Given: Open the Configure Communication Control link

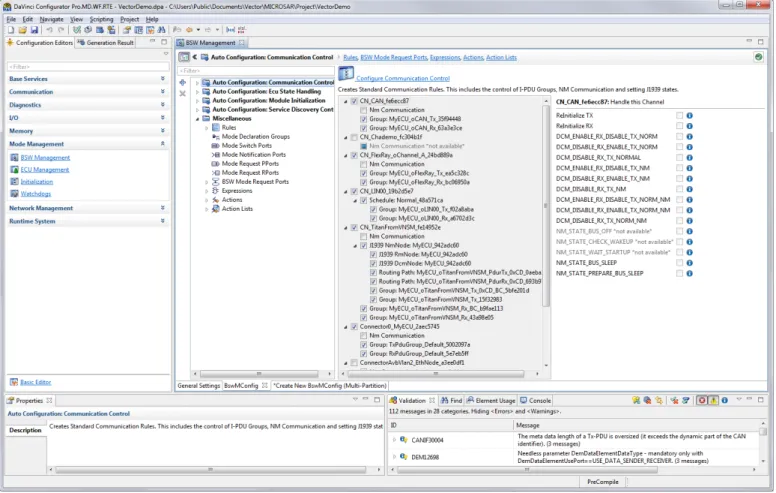Looking at the screenshot, I should click(403, 78).
